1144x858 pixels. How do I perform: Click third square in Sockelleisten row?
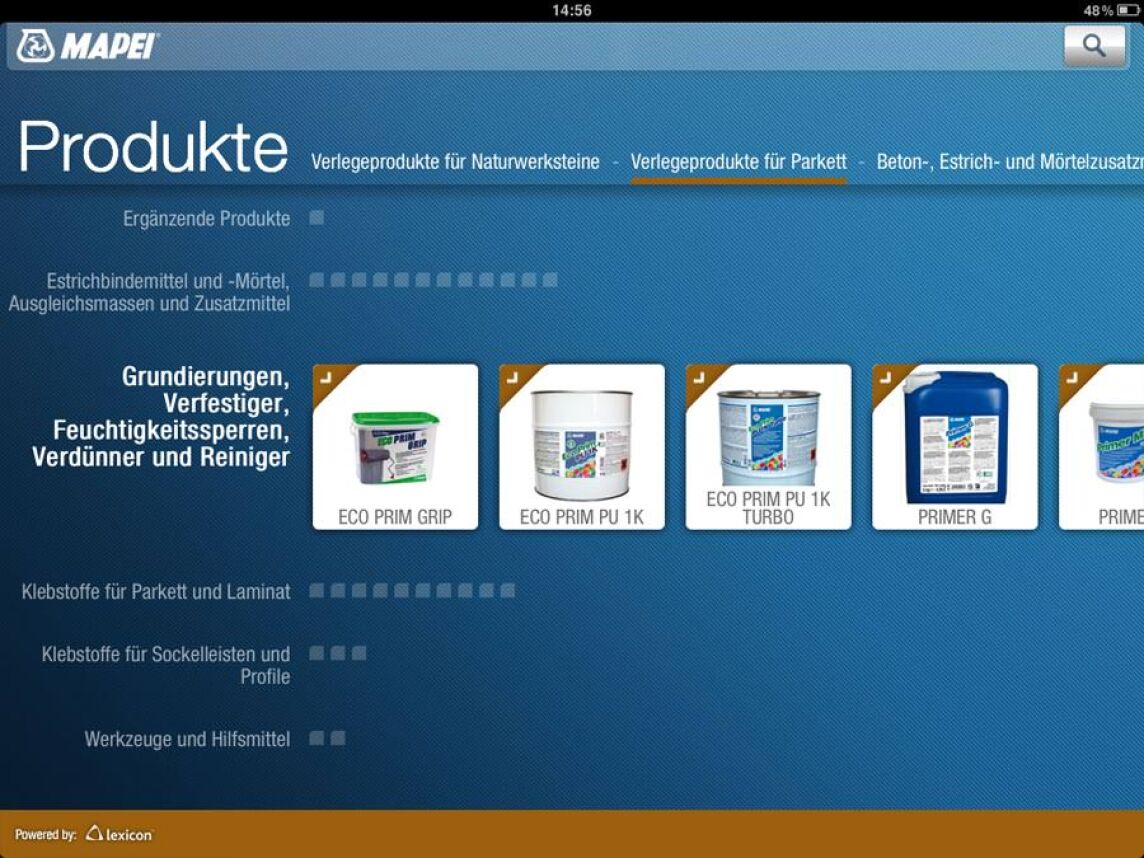coord(359,653)
